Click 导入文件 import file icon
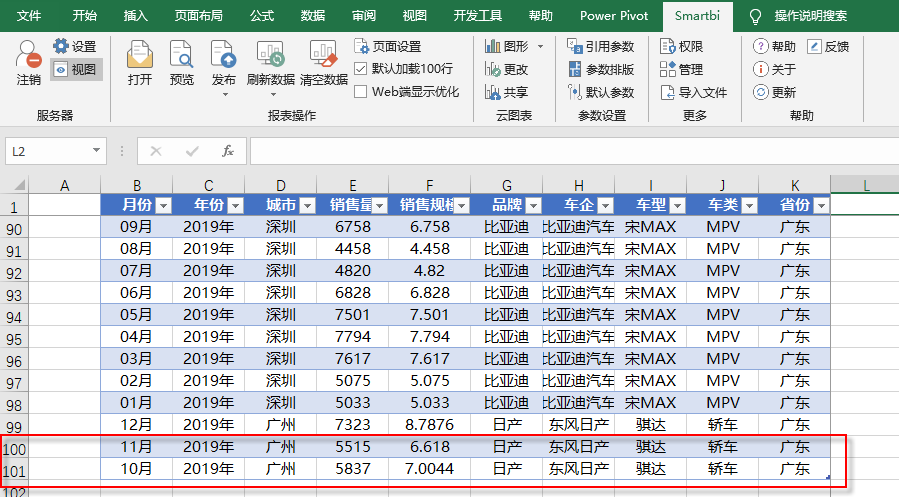 [x=667, y=92]
